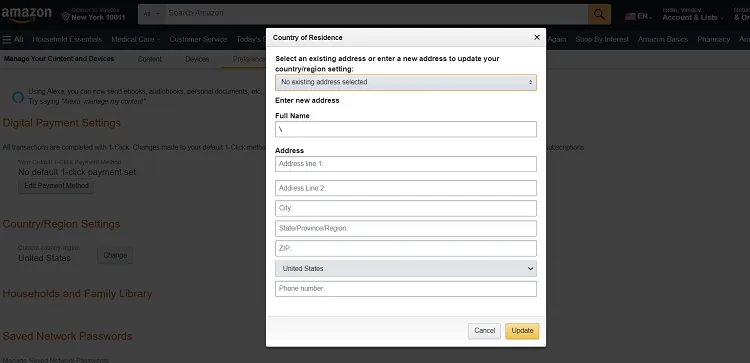Expand Saved Network Passwords section
This screenshot has width=750, height=363.
click(67, 336)
